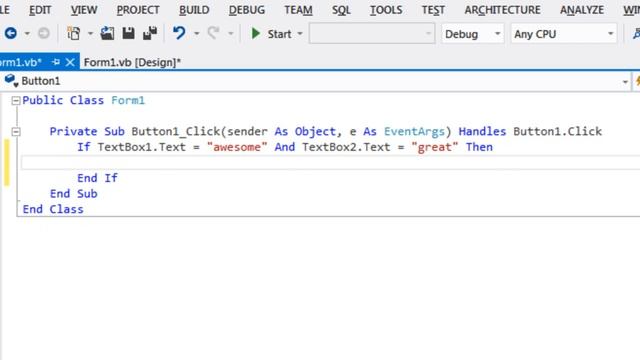Close the Form1.vb code tab
Screen dimensions: 640x360
click(70, 62)
